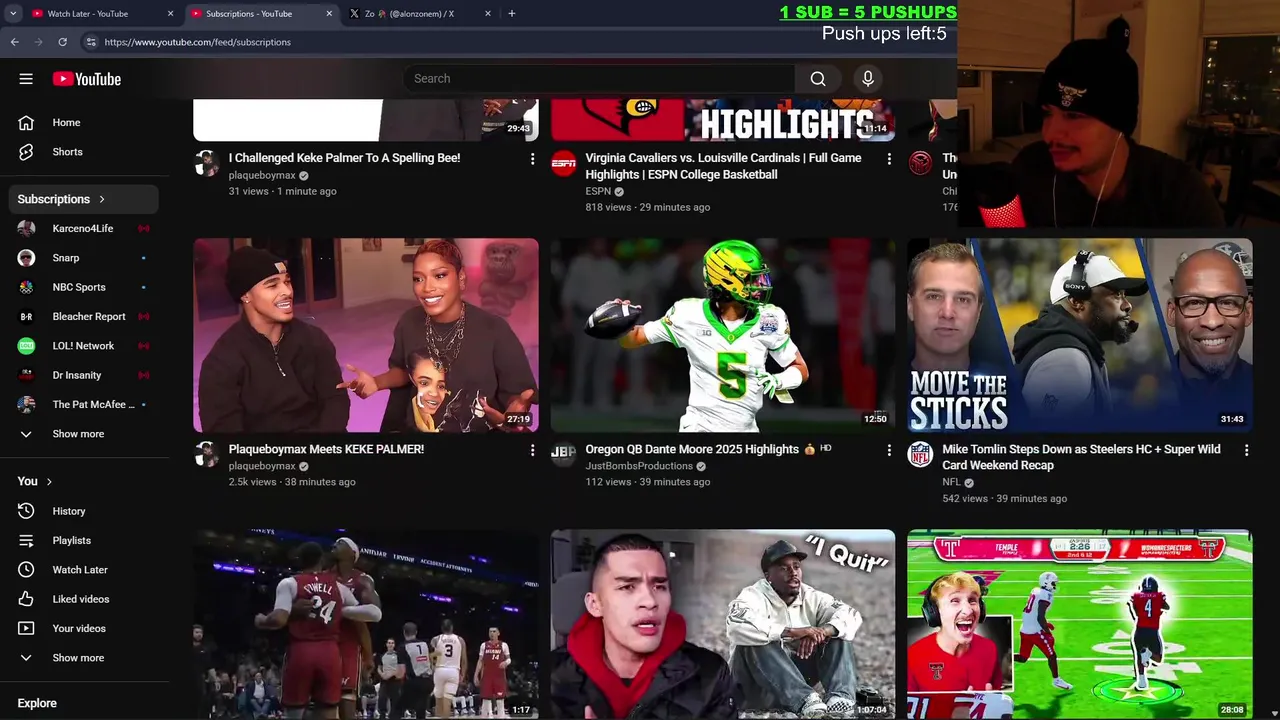
Task: Open Snarp channel
Action: tap(83, 258)
